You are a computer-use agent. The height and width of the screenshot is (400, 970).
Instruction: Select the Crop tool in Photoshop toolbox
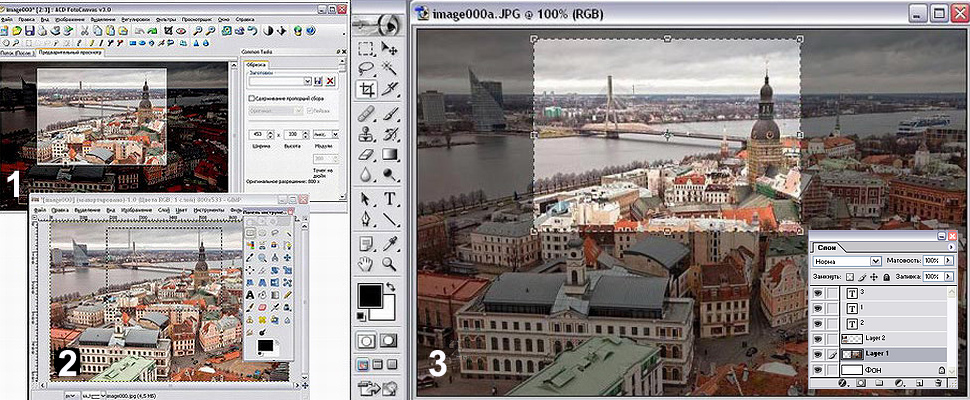click(x=366, y=89)
